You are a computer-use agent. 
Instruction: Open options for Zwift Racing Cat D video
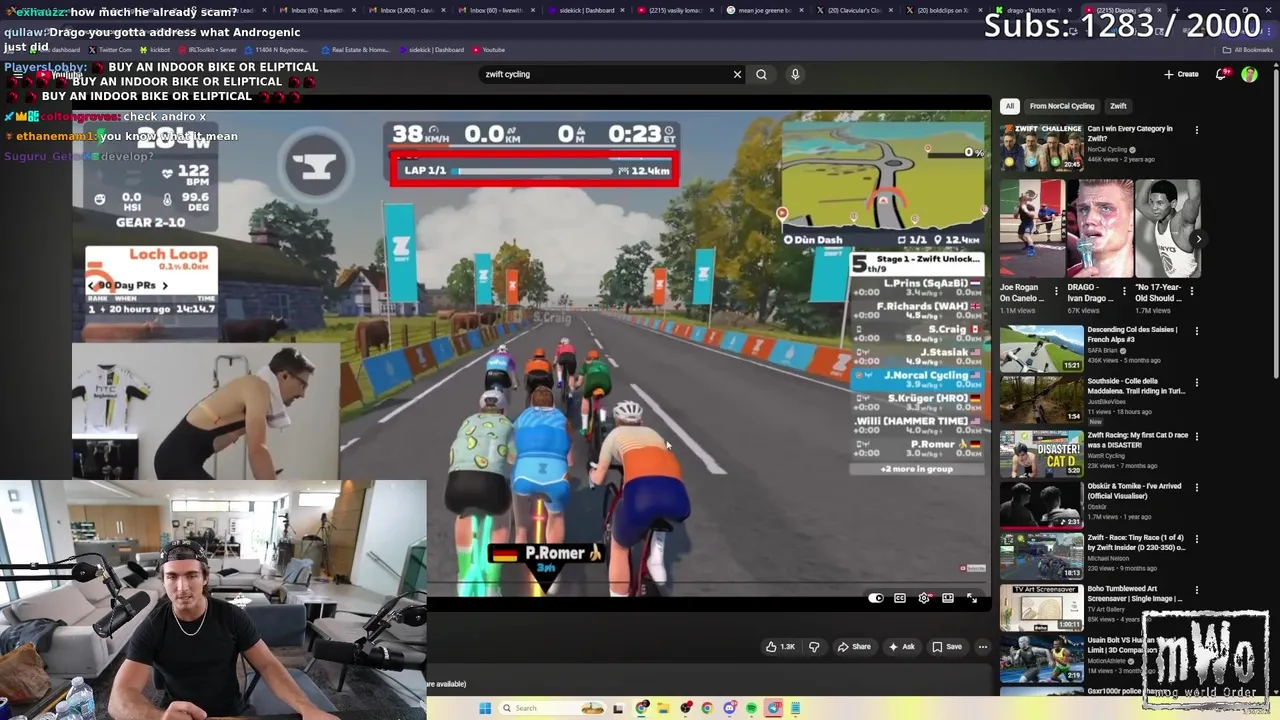1196,436
